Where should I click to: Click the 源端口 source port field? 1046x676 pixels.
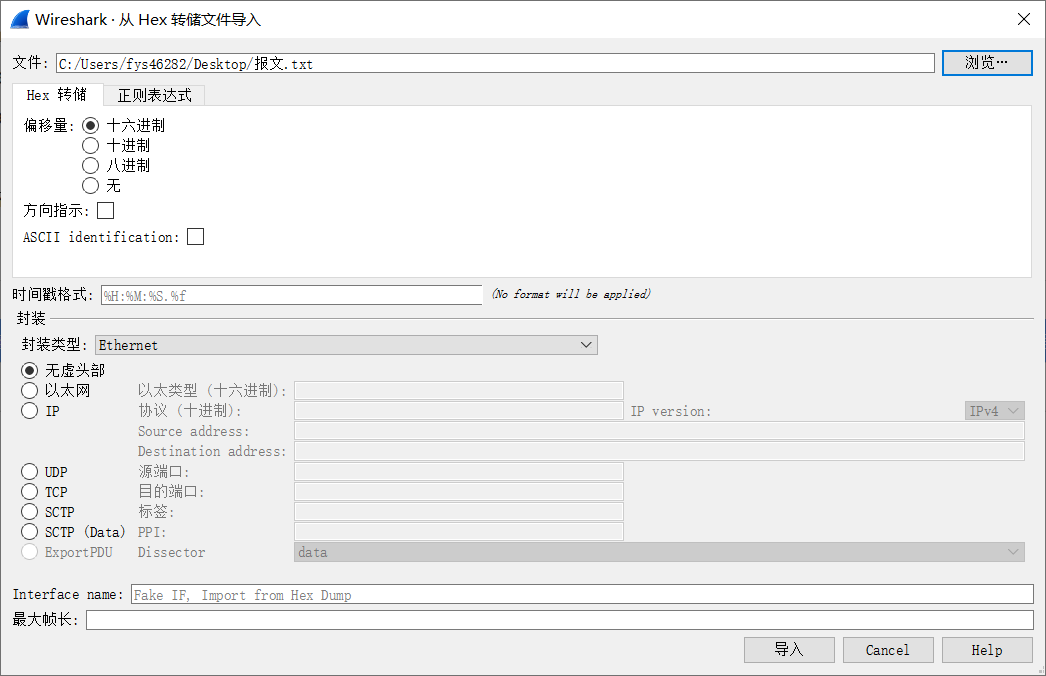pyautogui.click(x=459, y=472)
